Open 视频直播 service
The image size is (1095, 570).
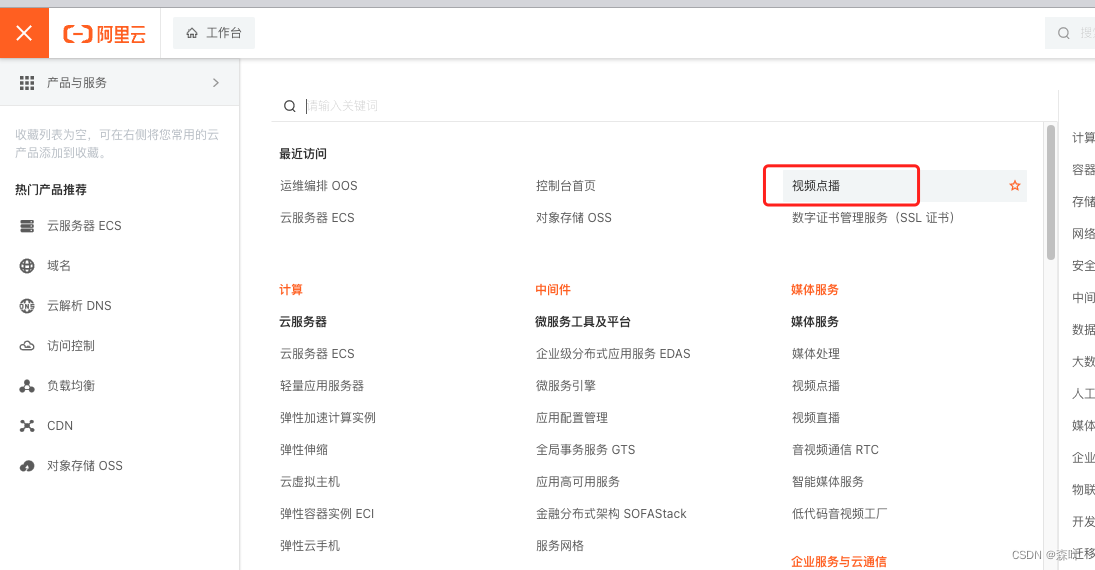(x=816, y=418)
